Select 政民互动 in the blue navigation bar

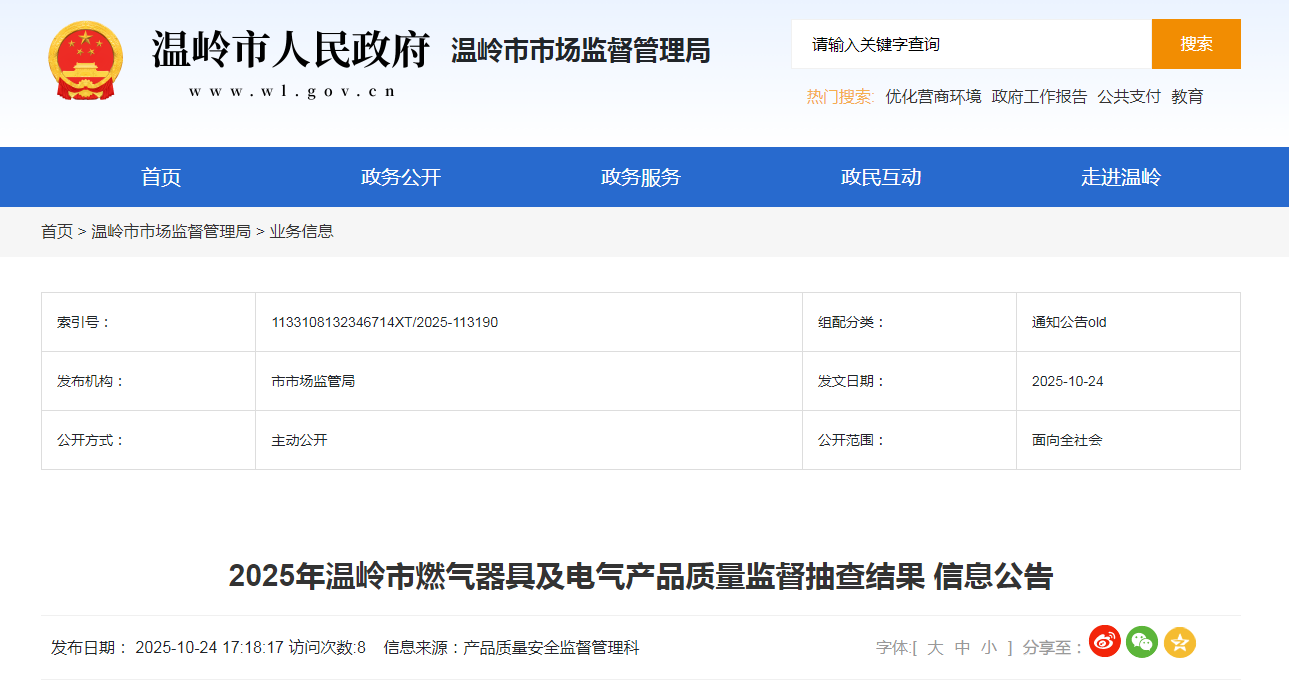pyautogui.click(x=881, y=177)
